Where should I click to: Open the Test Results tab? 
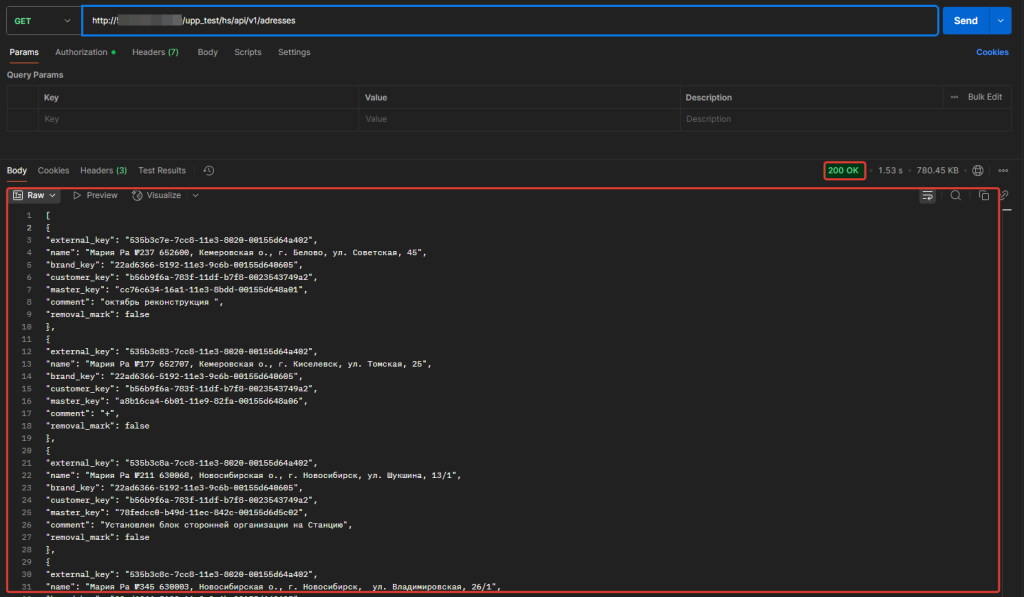click(x=162, y=171)
